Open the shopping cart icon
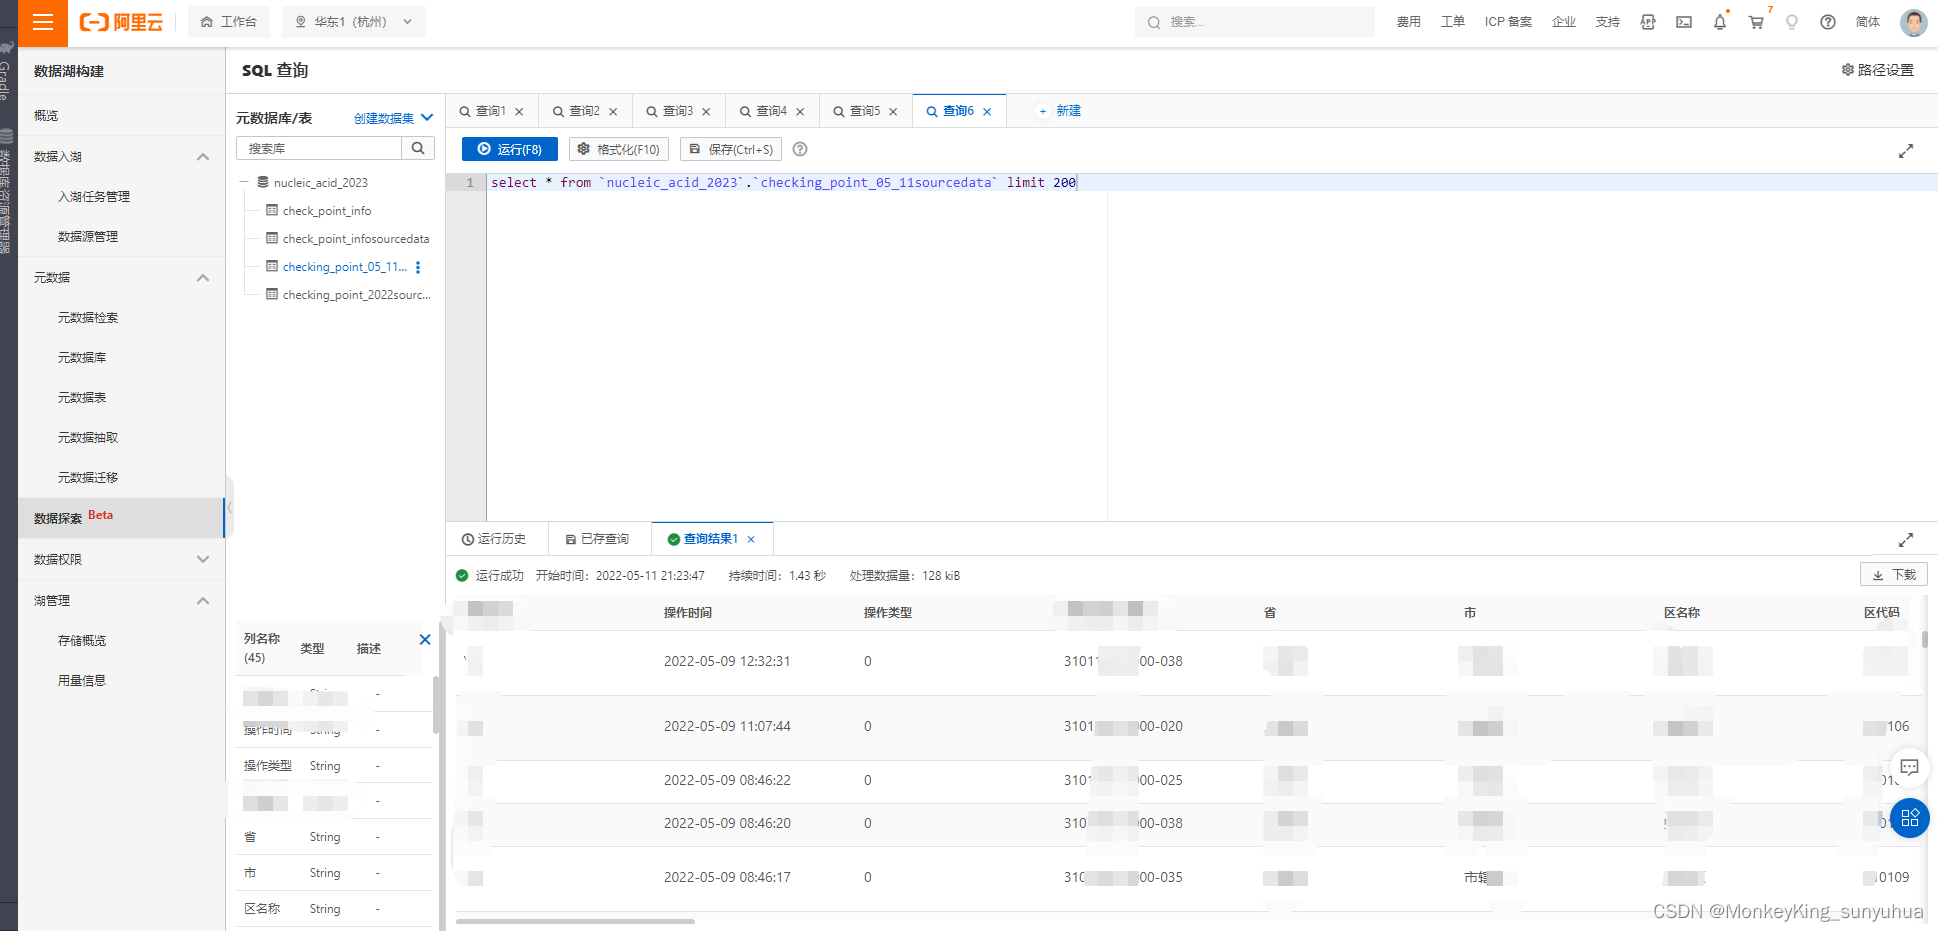This screenshot has height=931, width=1938. pos(1756,22)
